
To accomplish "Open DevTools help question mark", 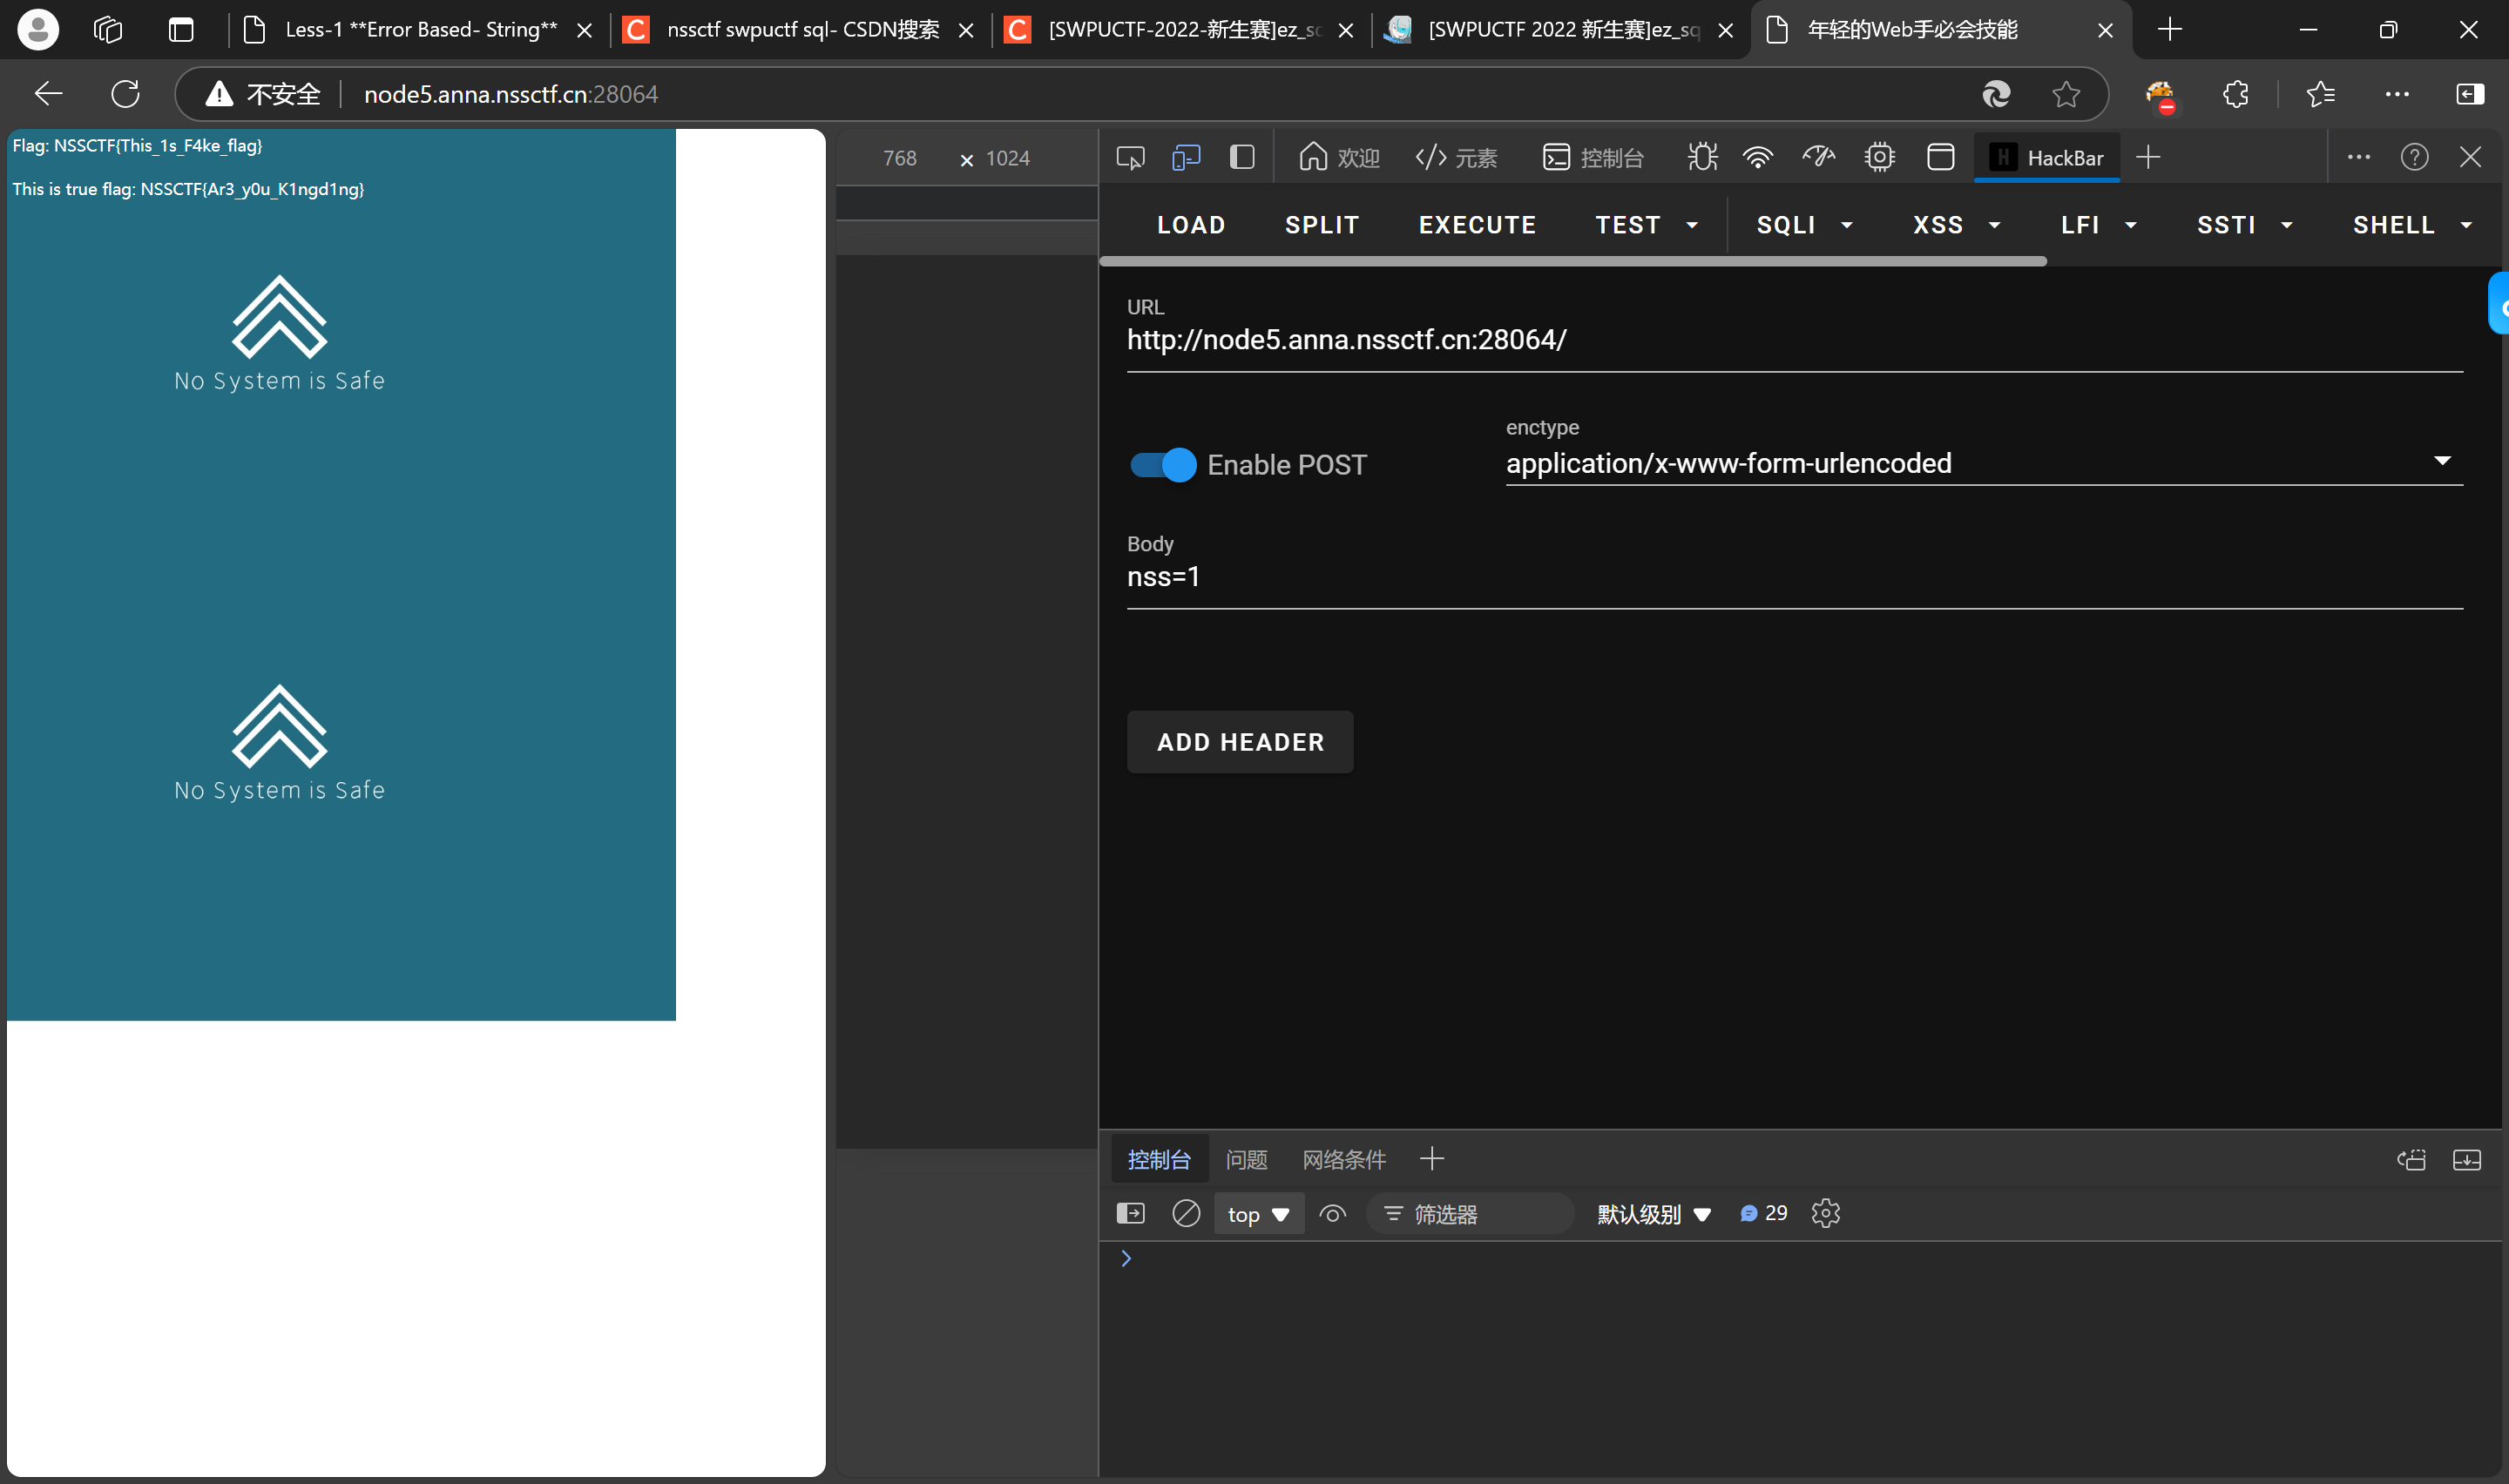I will 2414,157.
